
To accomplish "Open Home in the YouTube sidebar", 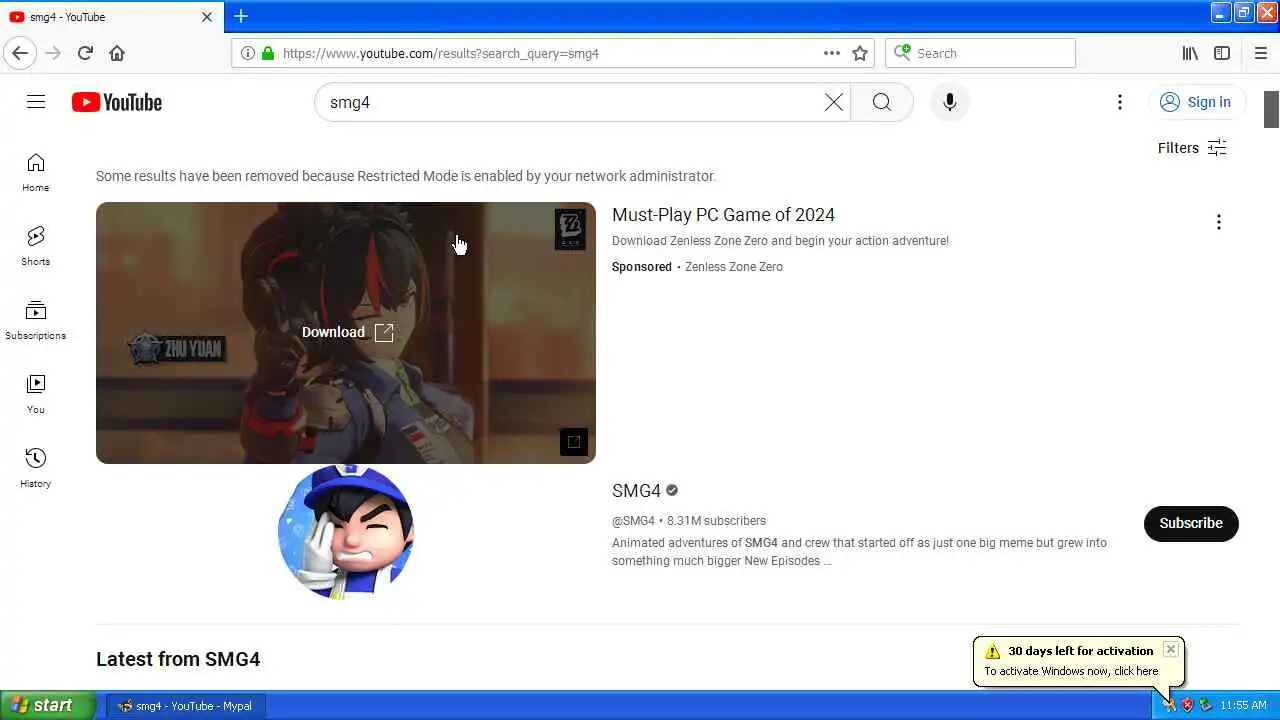I will [36, 172].
